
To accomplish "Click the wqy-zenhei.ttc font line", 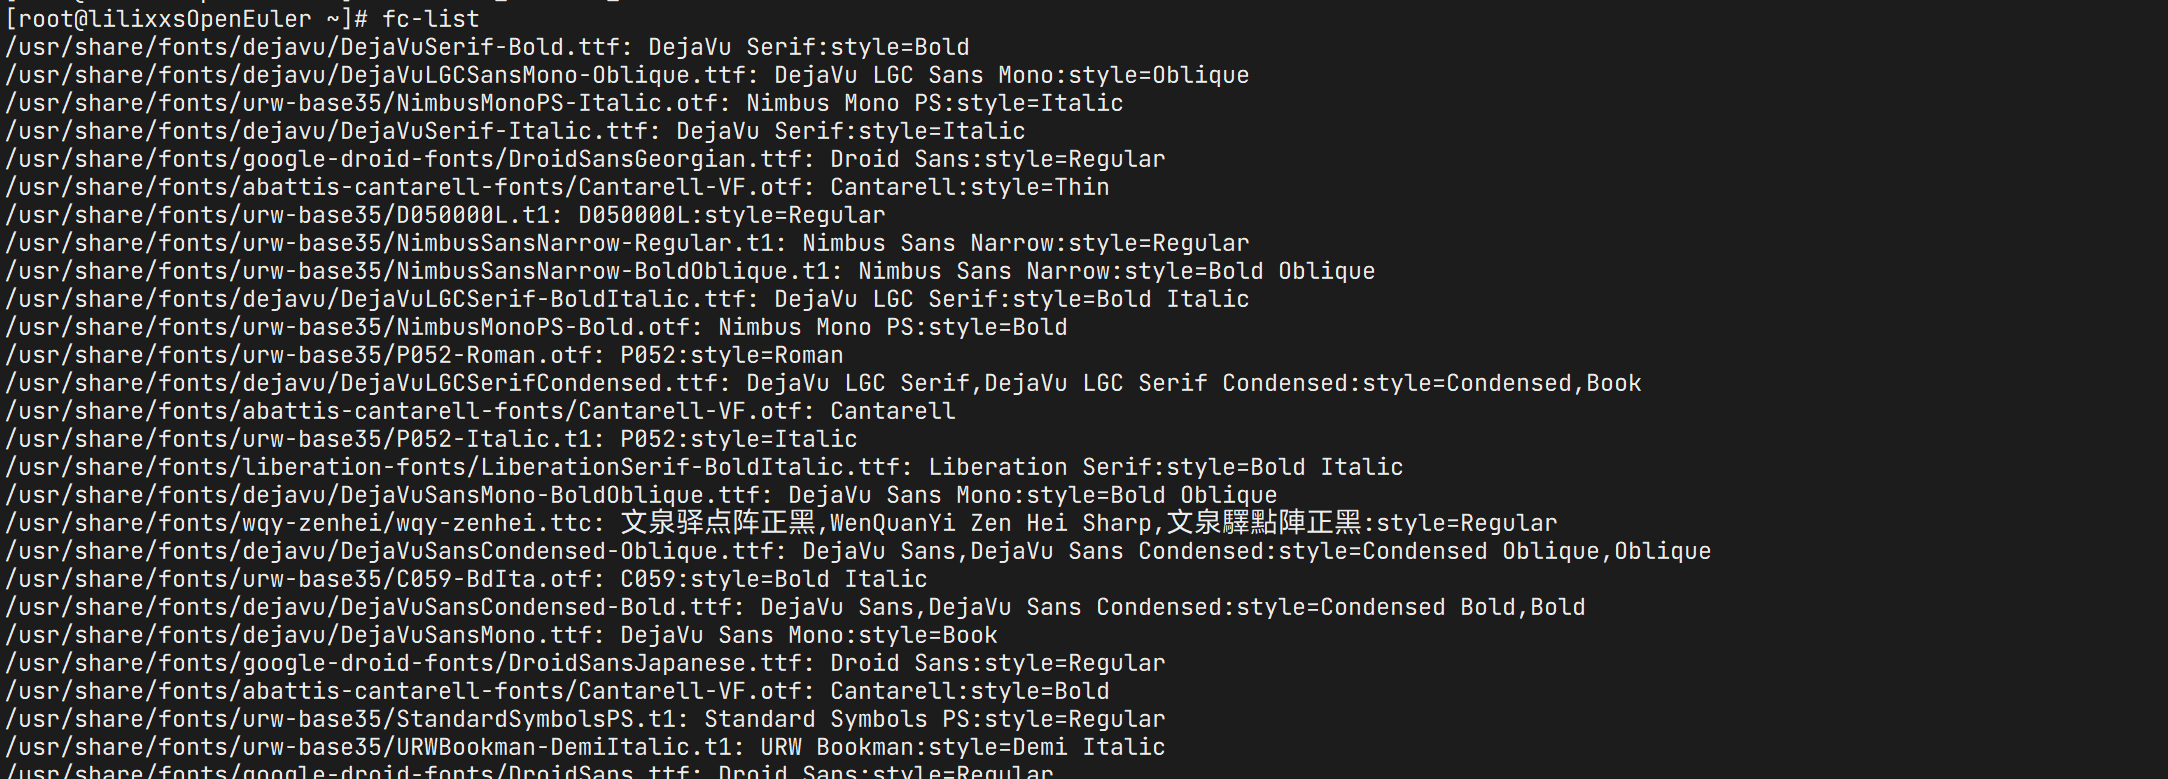I will (781, 523).
